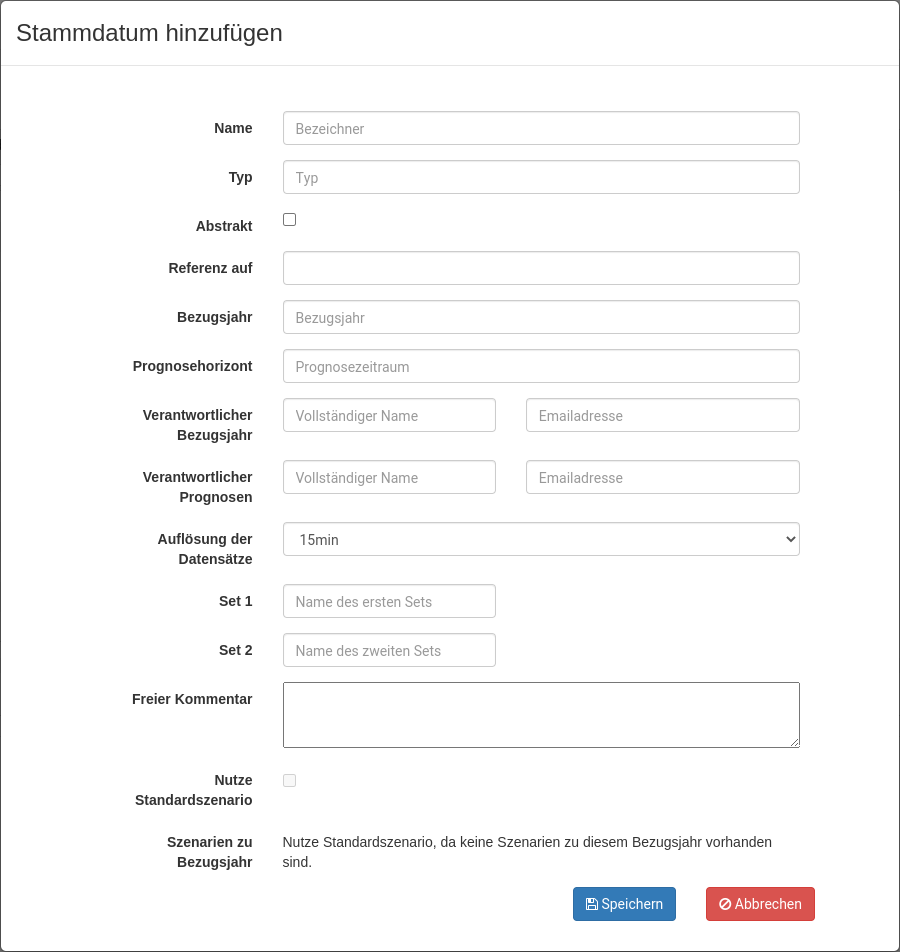Focus the Set 1 name field
900x952 pixels.
[x=389, y=601]
